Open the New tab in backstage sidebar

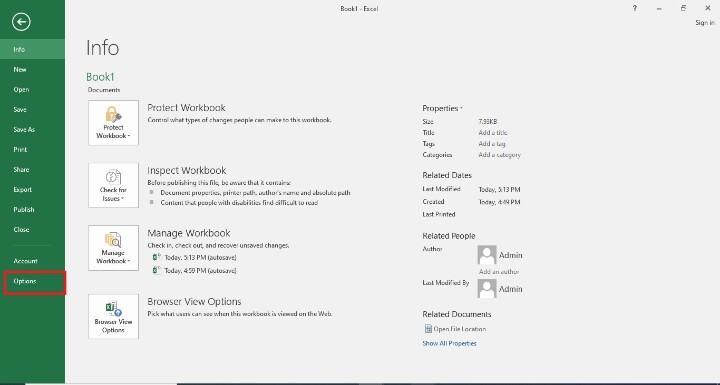32,69
